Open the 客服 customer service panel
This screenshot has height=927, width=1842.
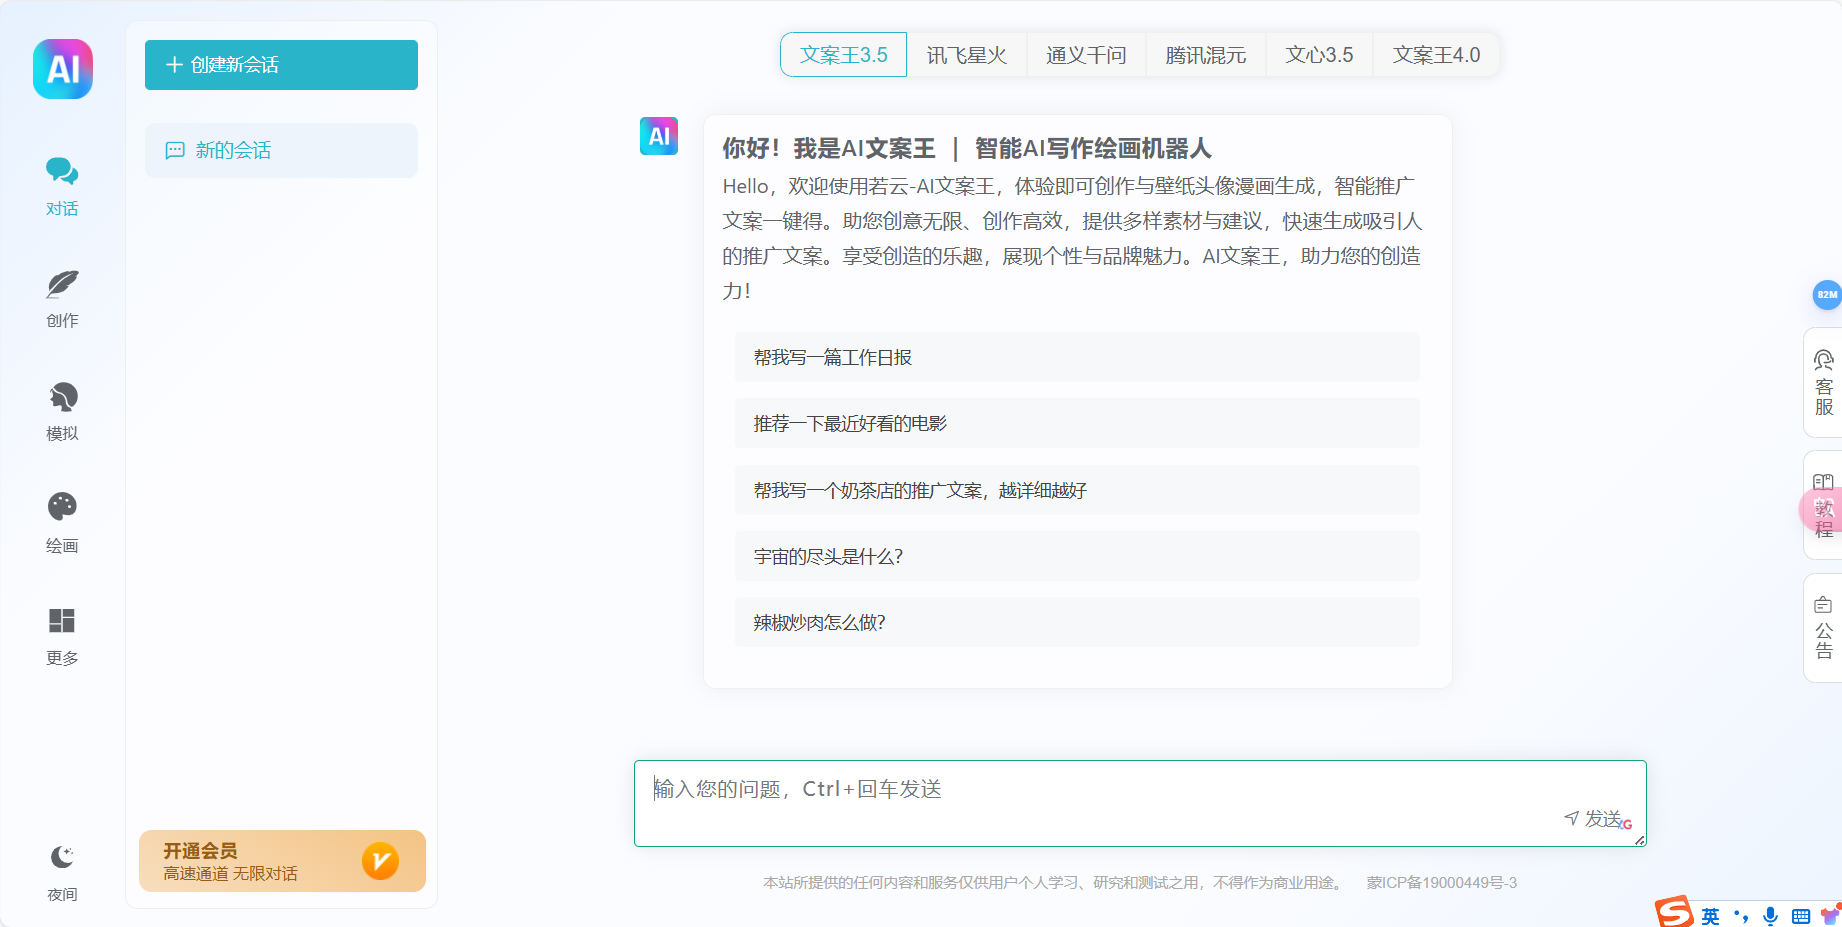[x=1823, y=383]
